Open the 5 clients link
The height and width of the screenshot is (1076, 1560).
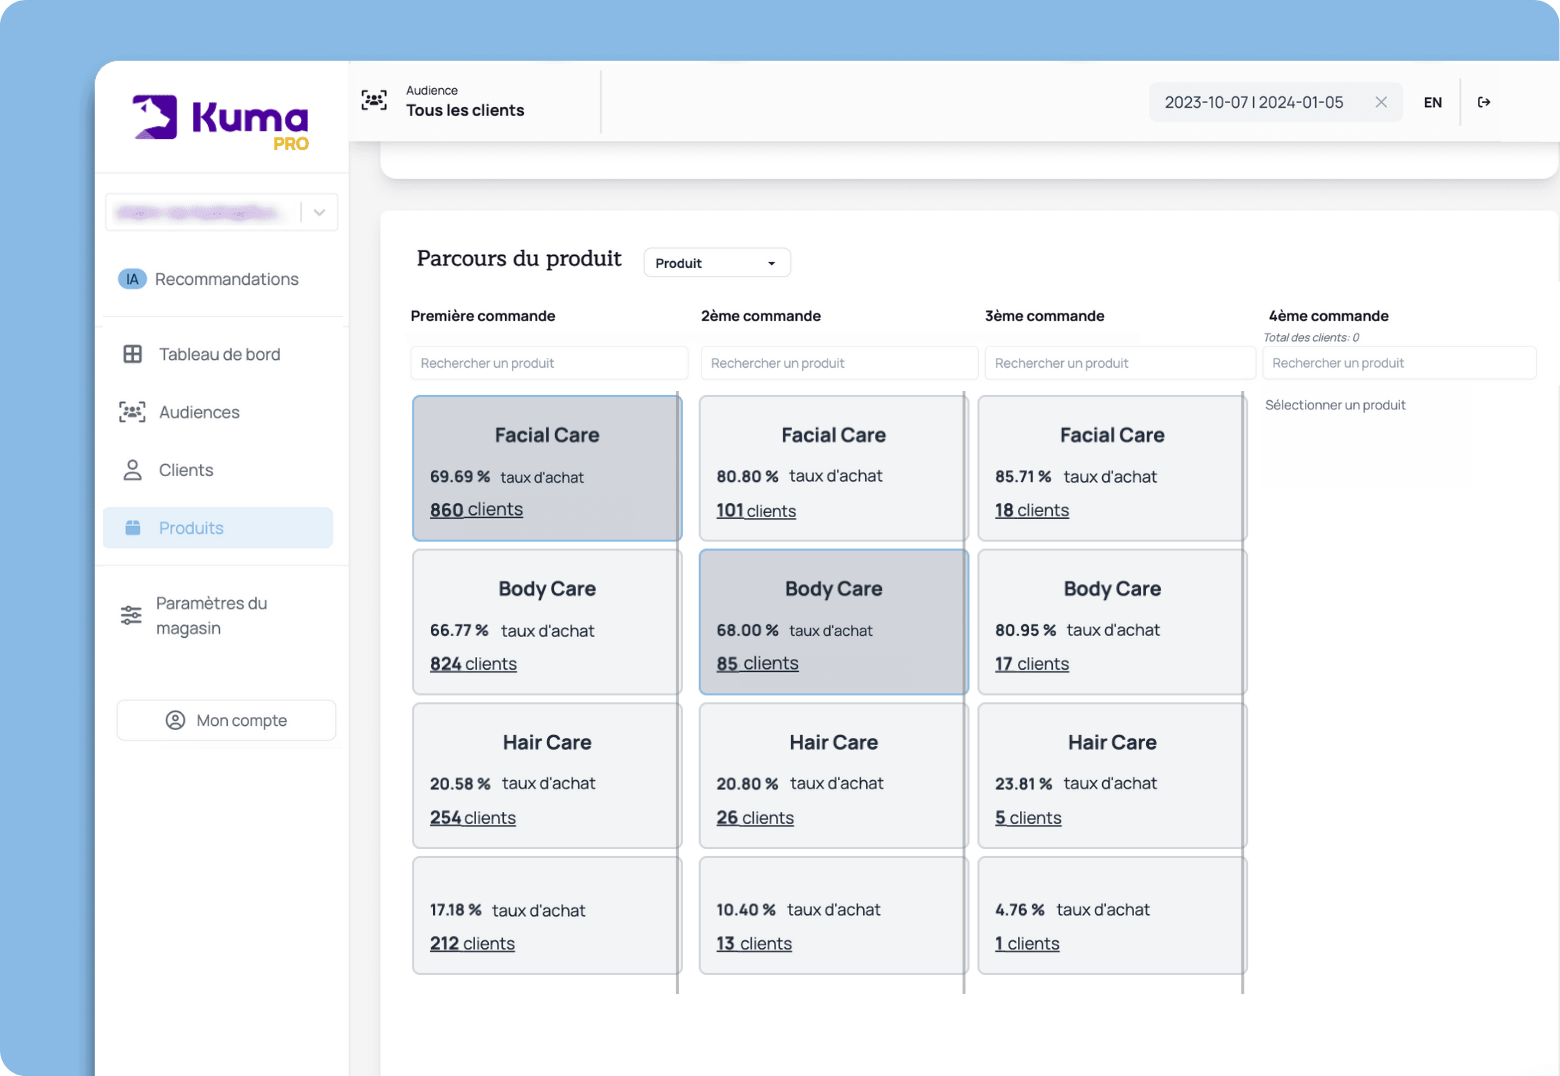[x=1028, y=818]
